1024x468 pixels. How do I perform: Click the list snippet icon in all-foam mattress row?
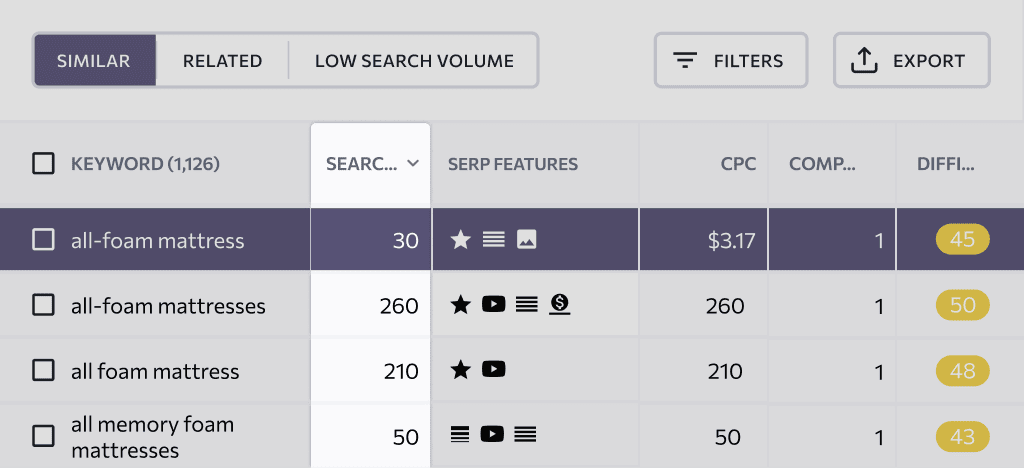494,240
